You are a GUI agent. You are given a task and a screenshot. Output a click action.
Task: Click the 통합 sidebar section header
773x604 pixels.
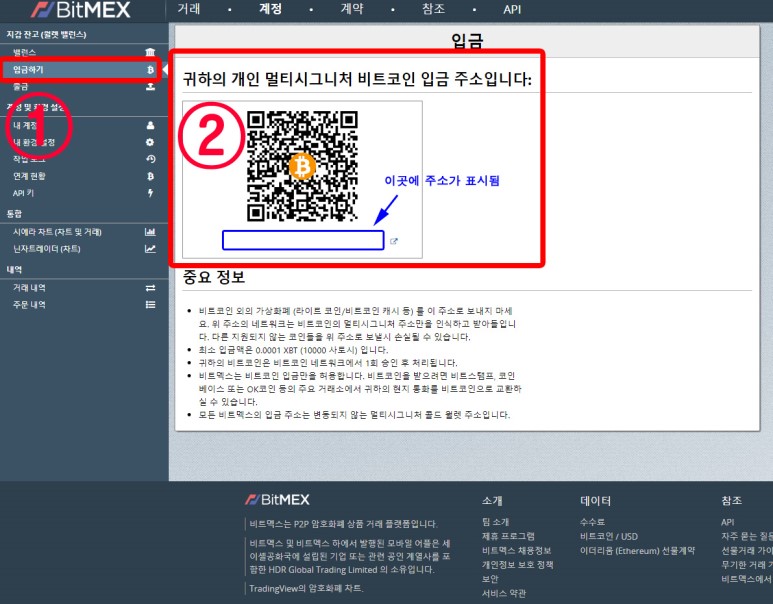tap(14, 213)
